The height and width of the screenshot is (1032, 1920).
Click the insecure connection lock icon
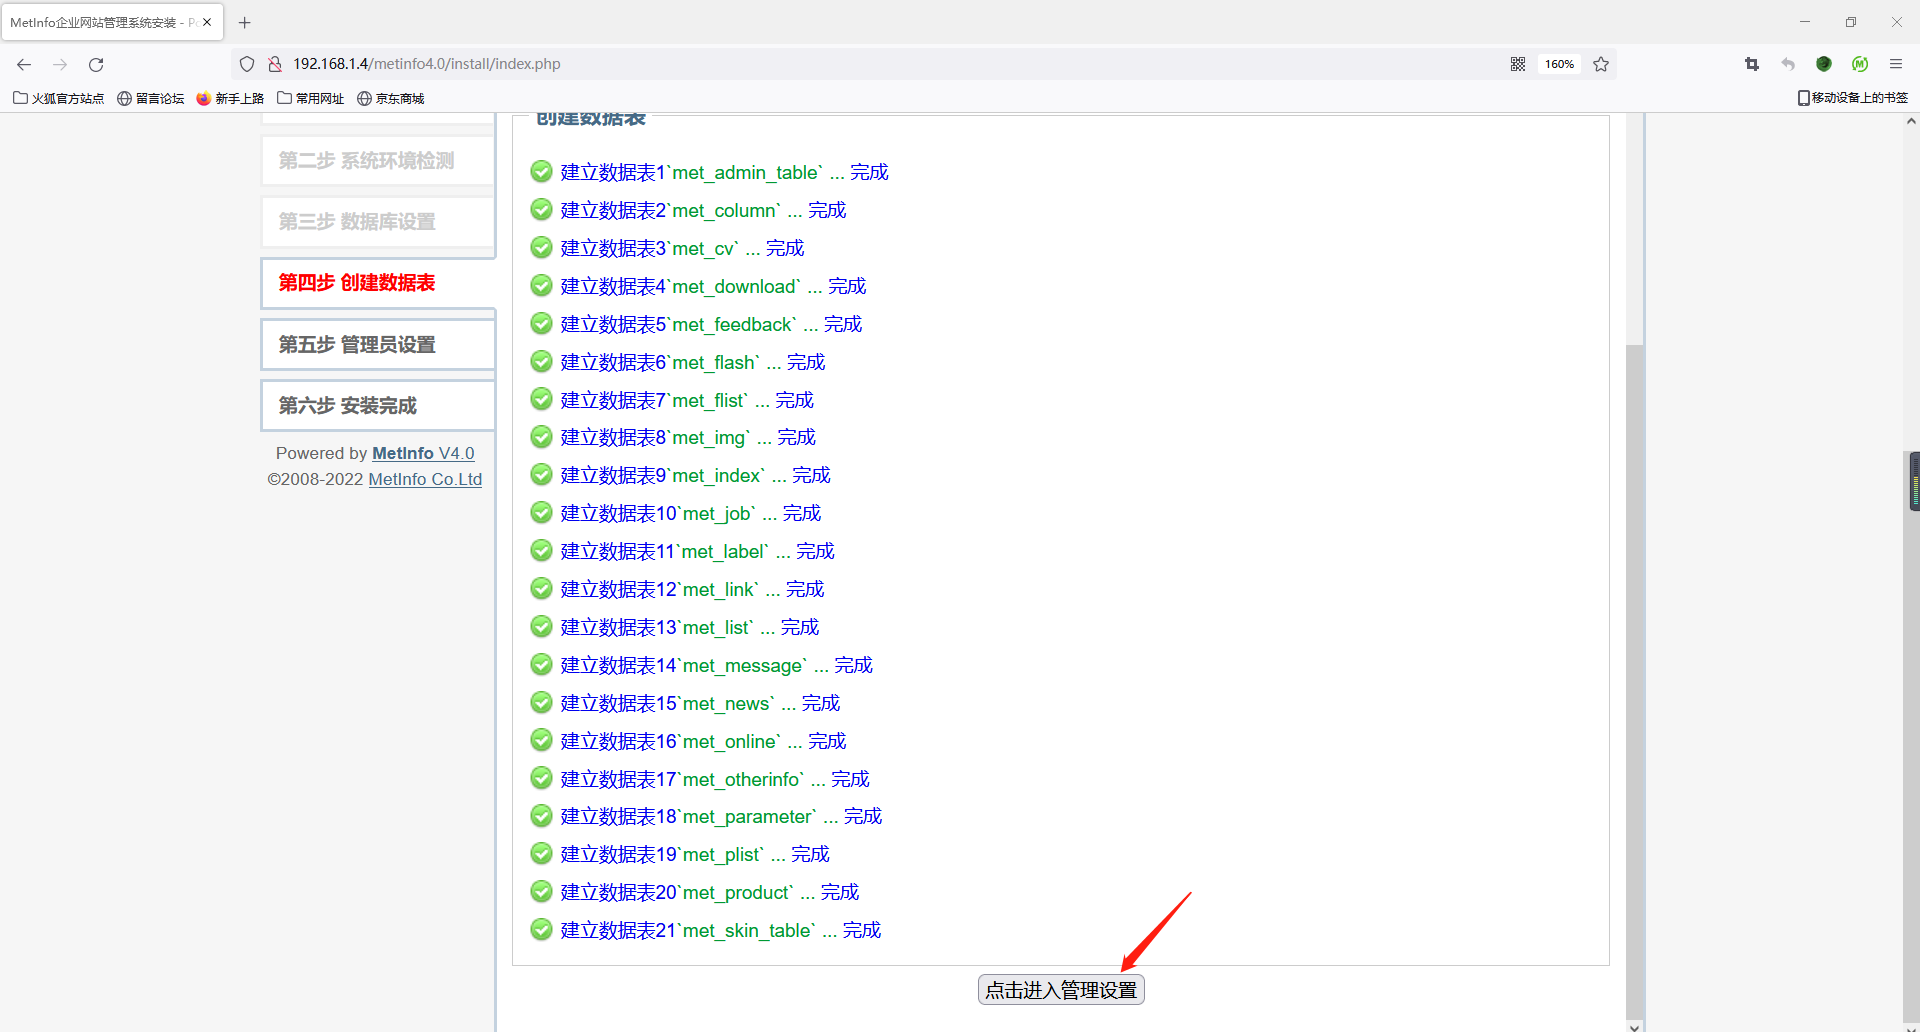click(x=275, y=64)
